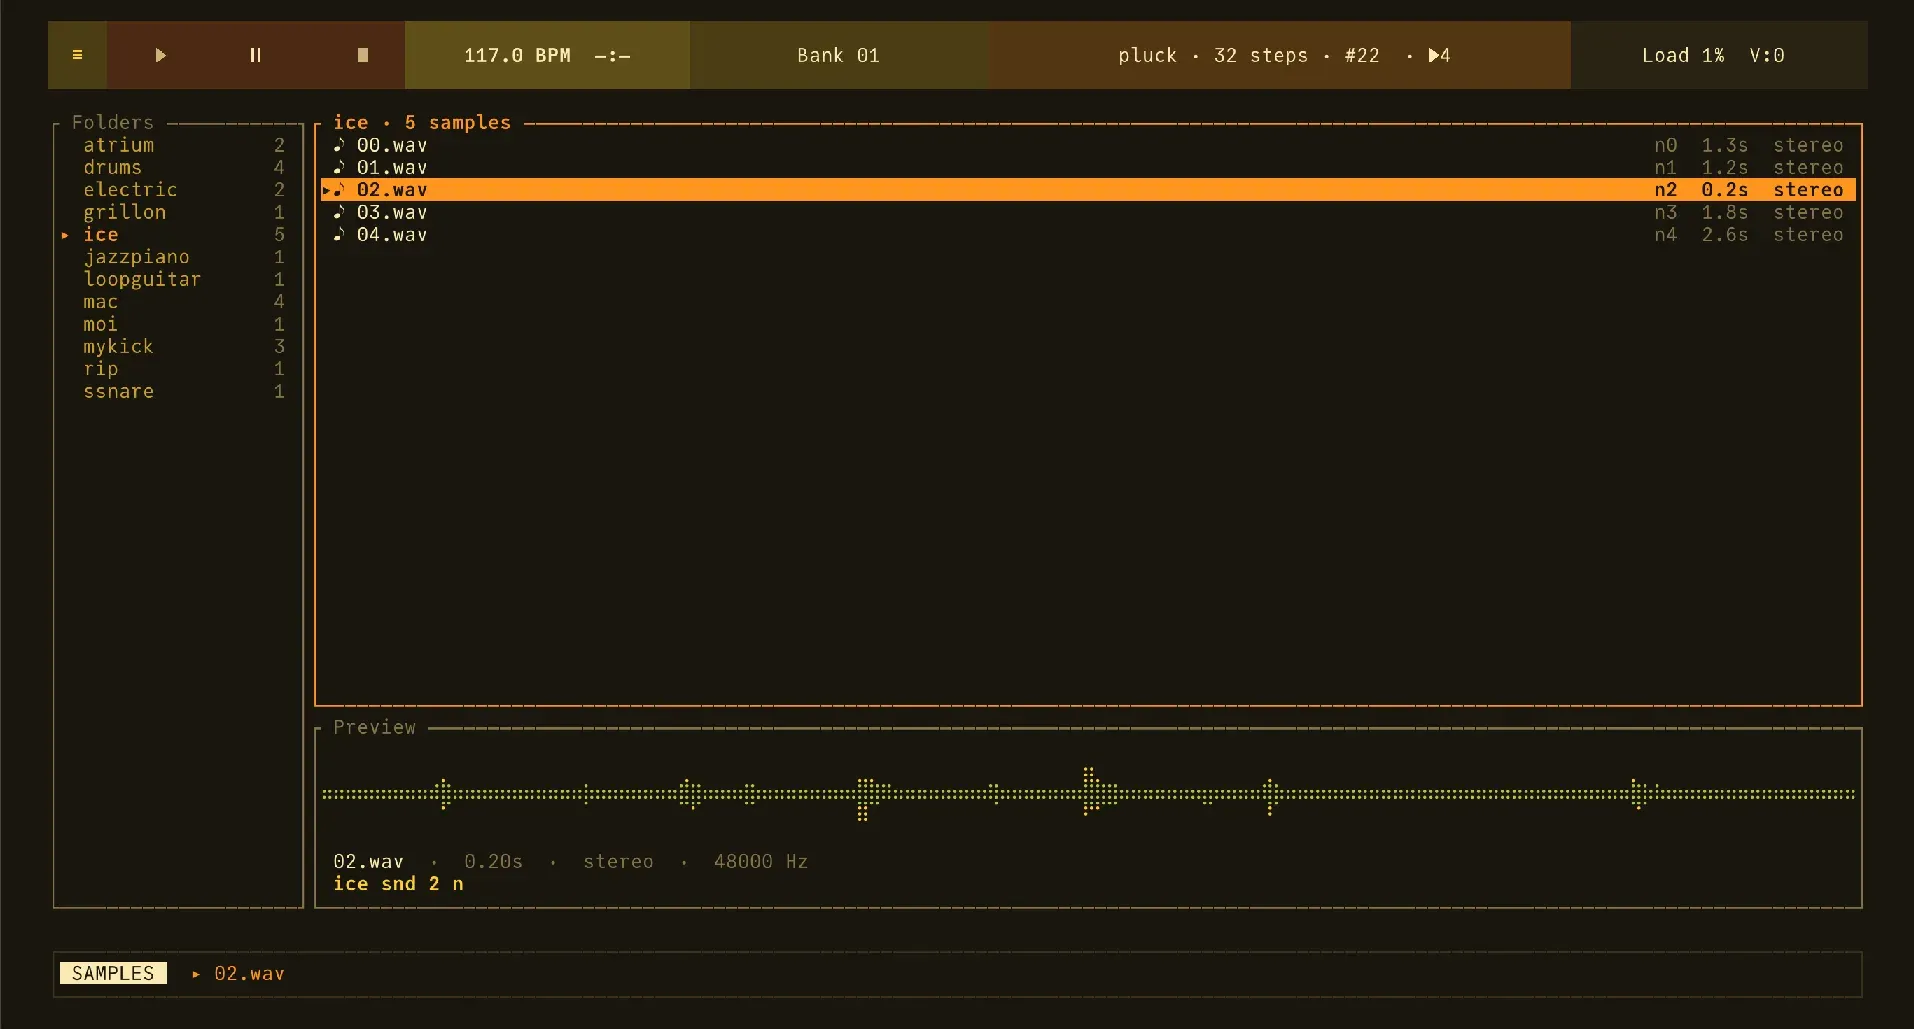The height and width of the screenshot is (1029, 1914).
Task: Click the n0 index of 00.wav
Action: [x=1665, y=145]
